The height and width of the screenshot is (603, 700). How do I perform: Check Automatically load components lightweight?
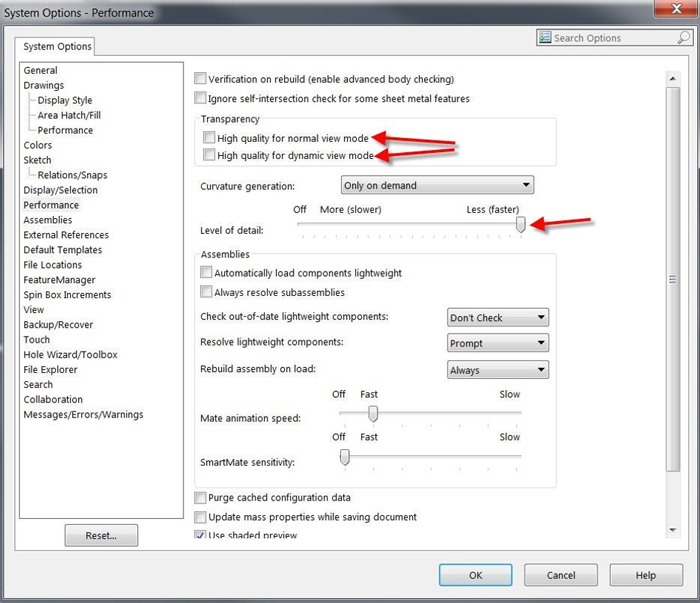click(207, 273)
